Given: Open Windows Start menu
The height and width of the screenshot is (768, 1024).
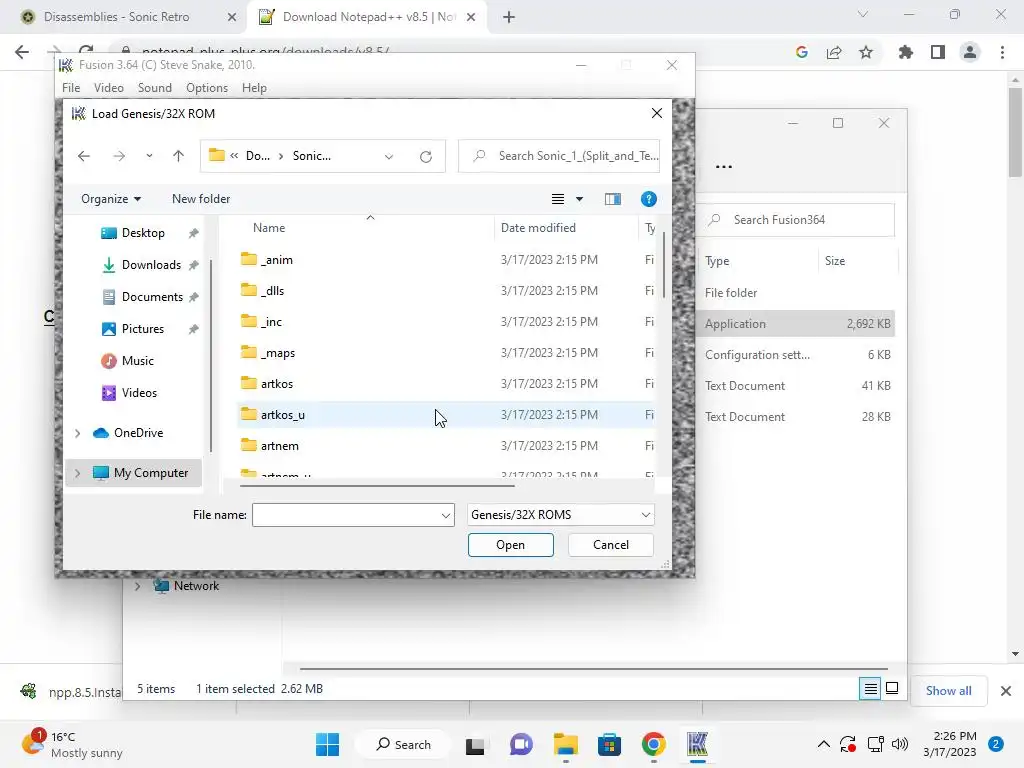Looking at the screenshot, I should point(327,744).
